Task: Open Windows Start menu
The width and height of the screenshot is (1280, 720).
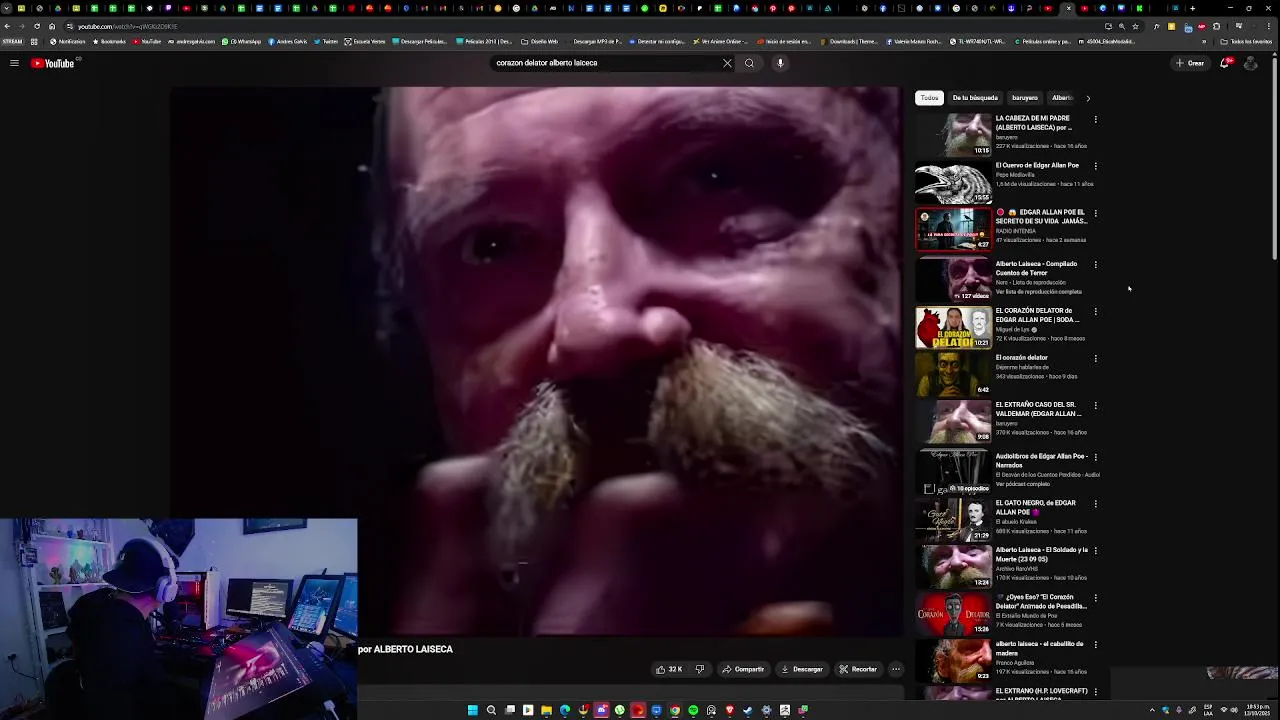Action: [473, 710]
